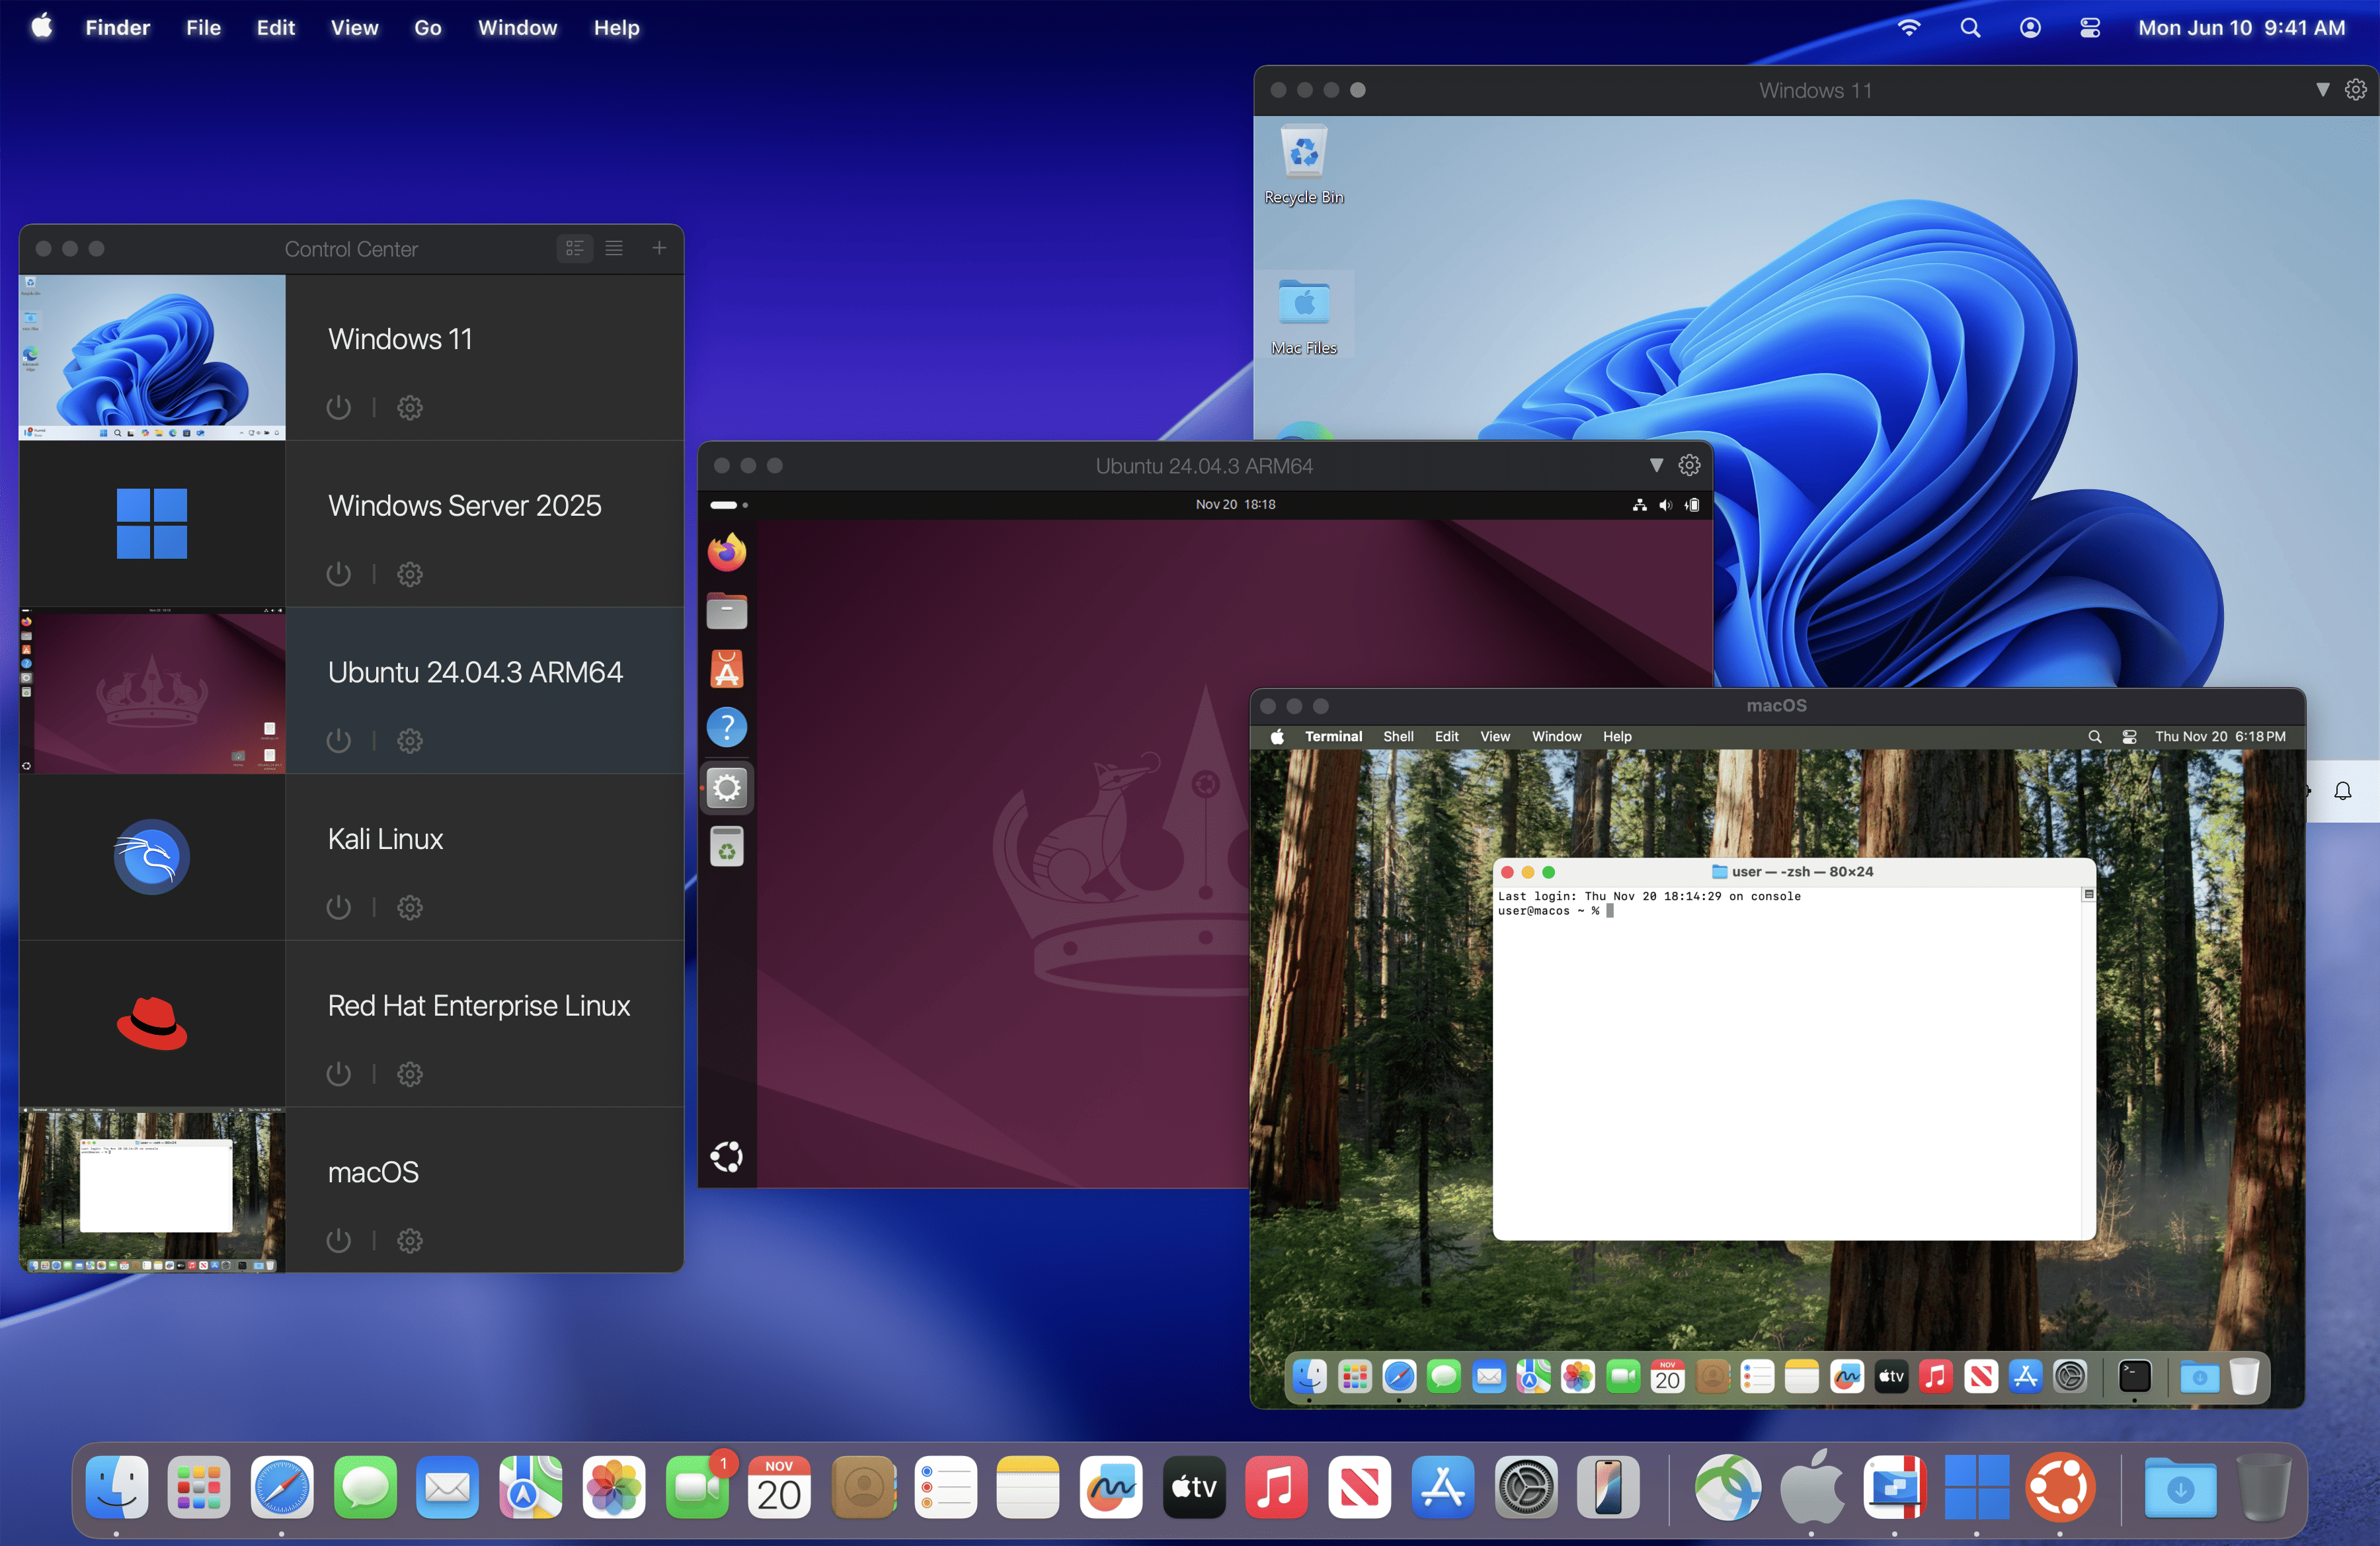Open Terminal icon in macOS VM dock
This screenshot has height=1546, width=2380.
(x=2134, y=1377)
